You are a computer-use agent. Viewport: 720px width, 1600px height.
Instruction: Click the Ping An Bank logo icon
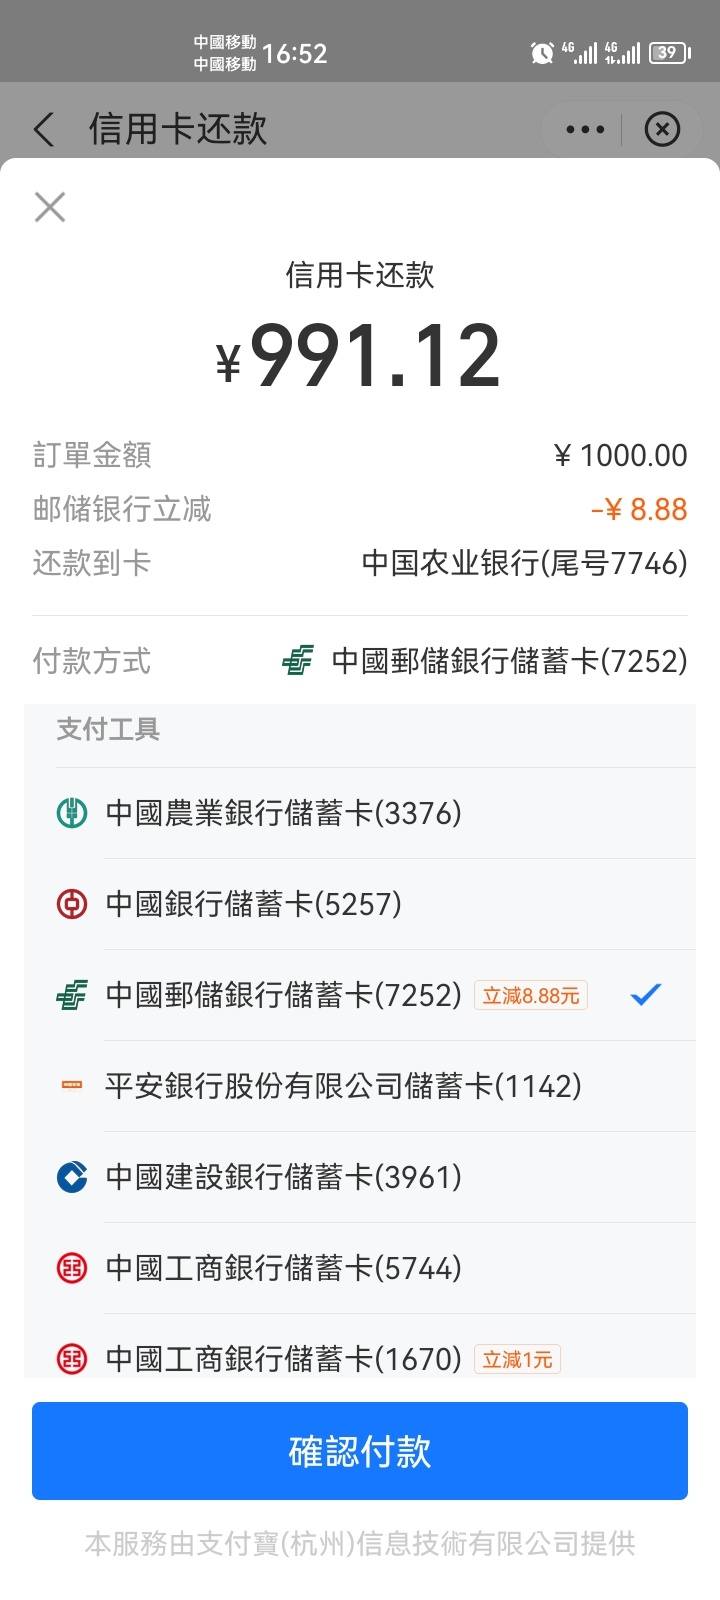(x=72, y=1086)
